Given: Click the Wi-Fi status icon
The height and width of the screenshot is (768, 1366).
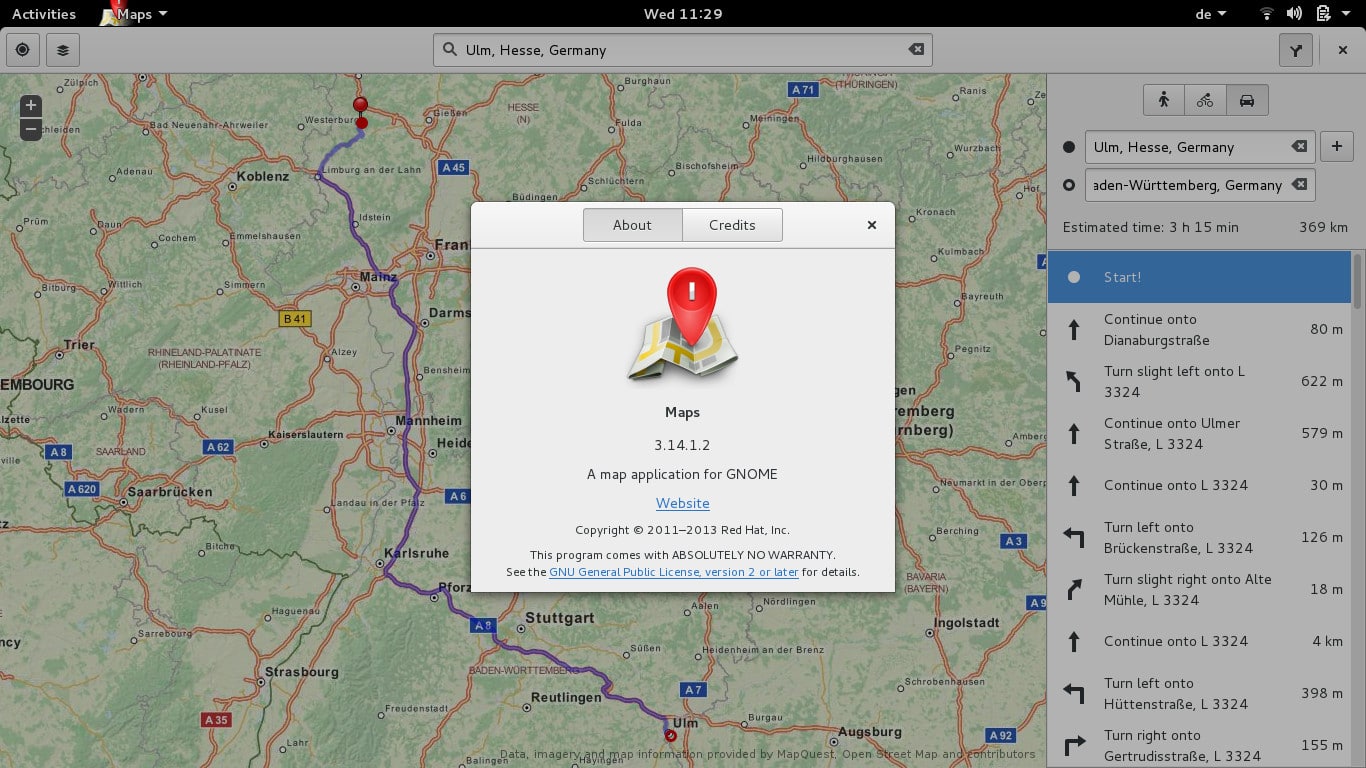Looking at the screenshot, I should (x=1267, y=14).
